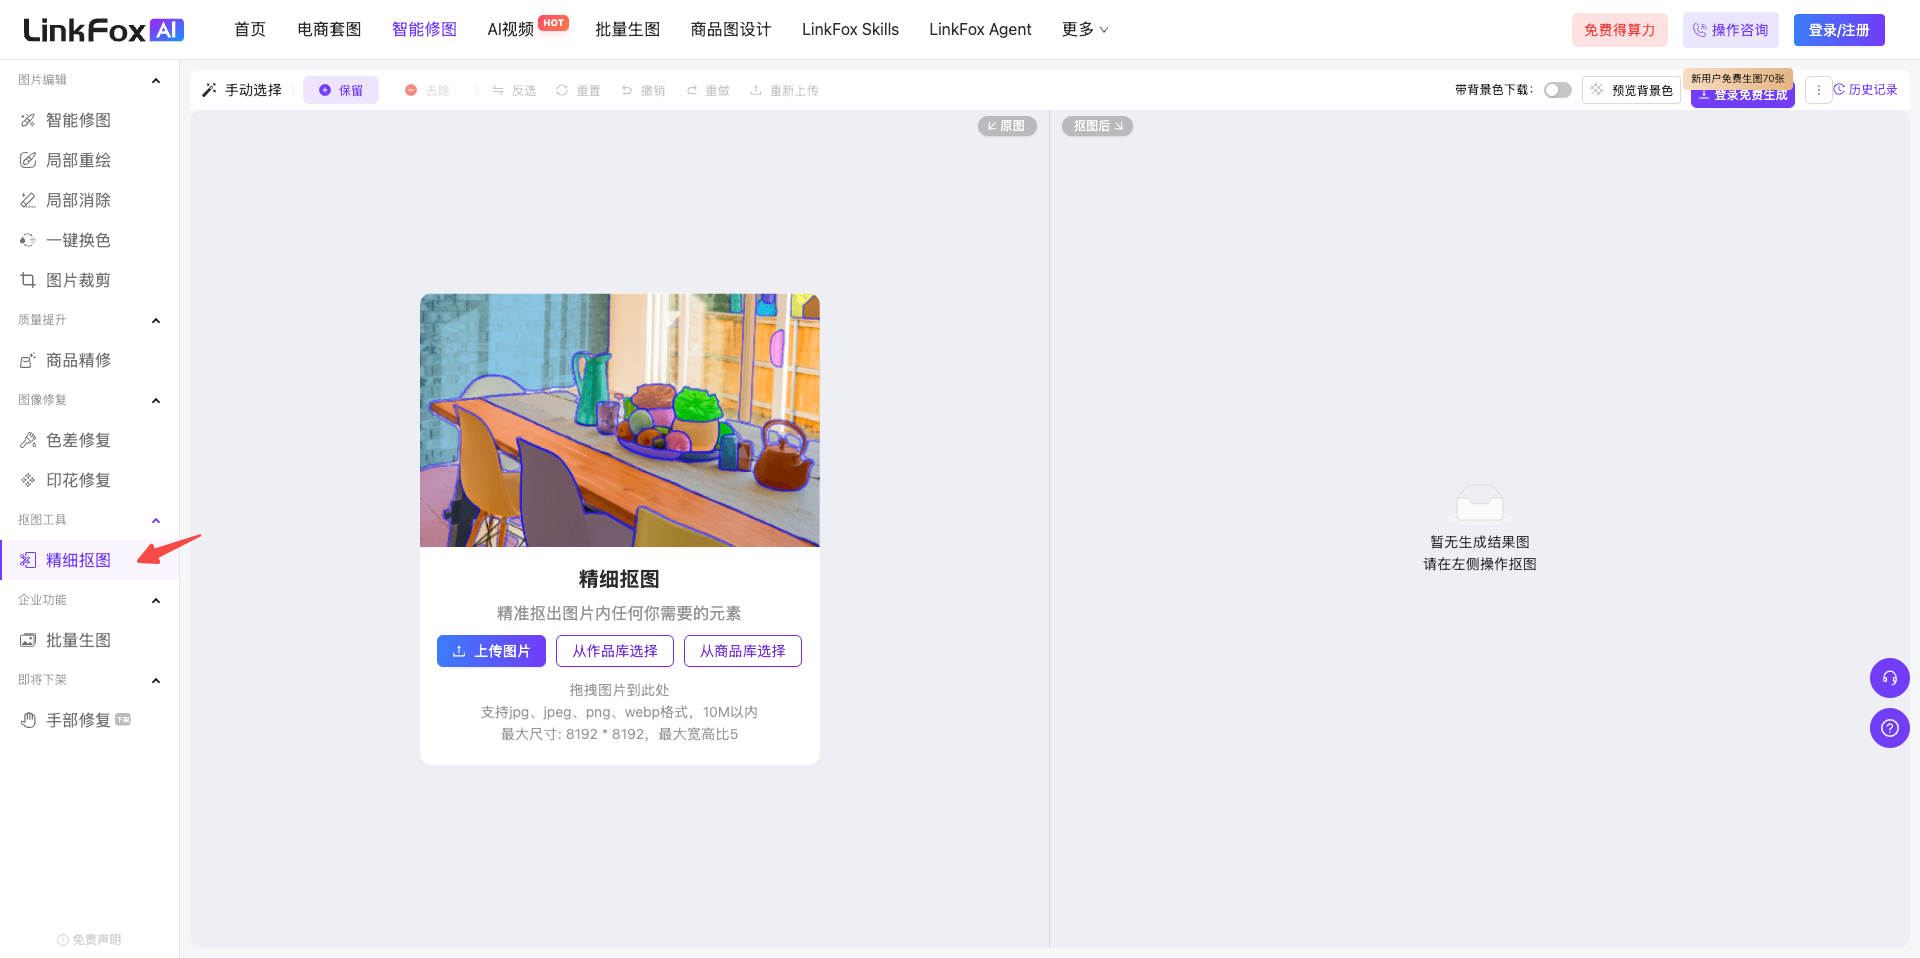
Task: Click the LinkFox AI logo
Action: (103, 30)
